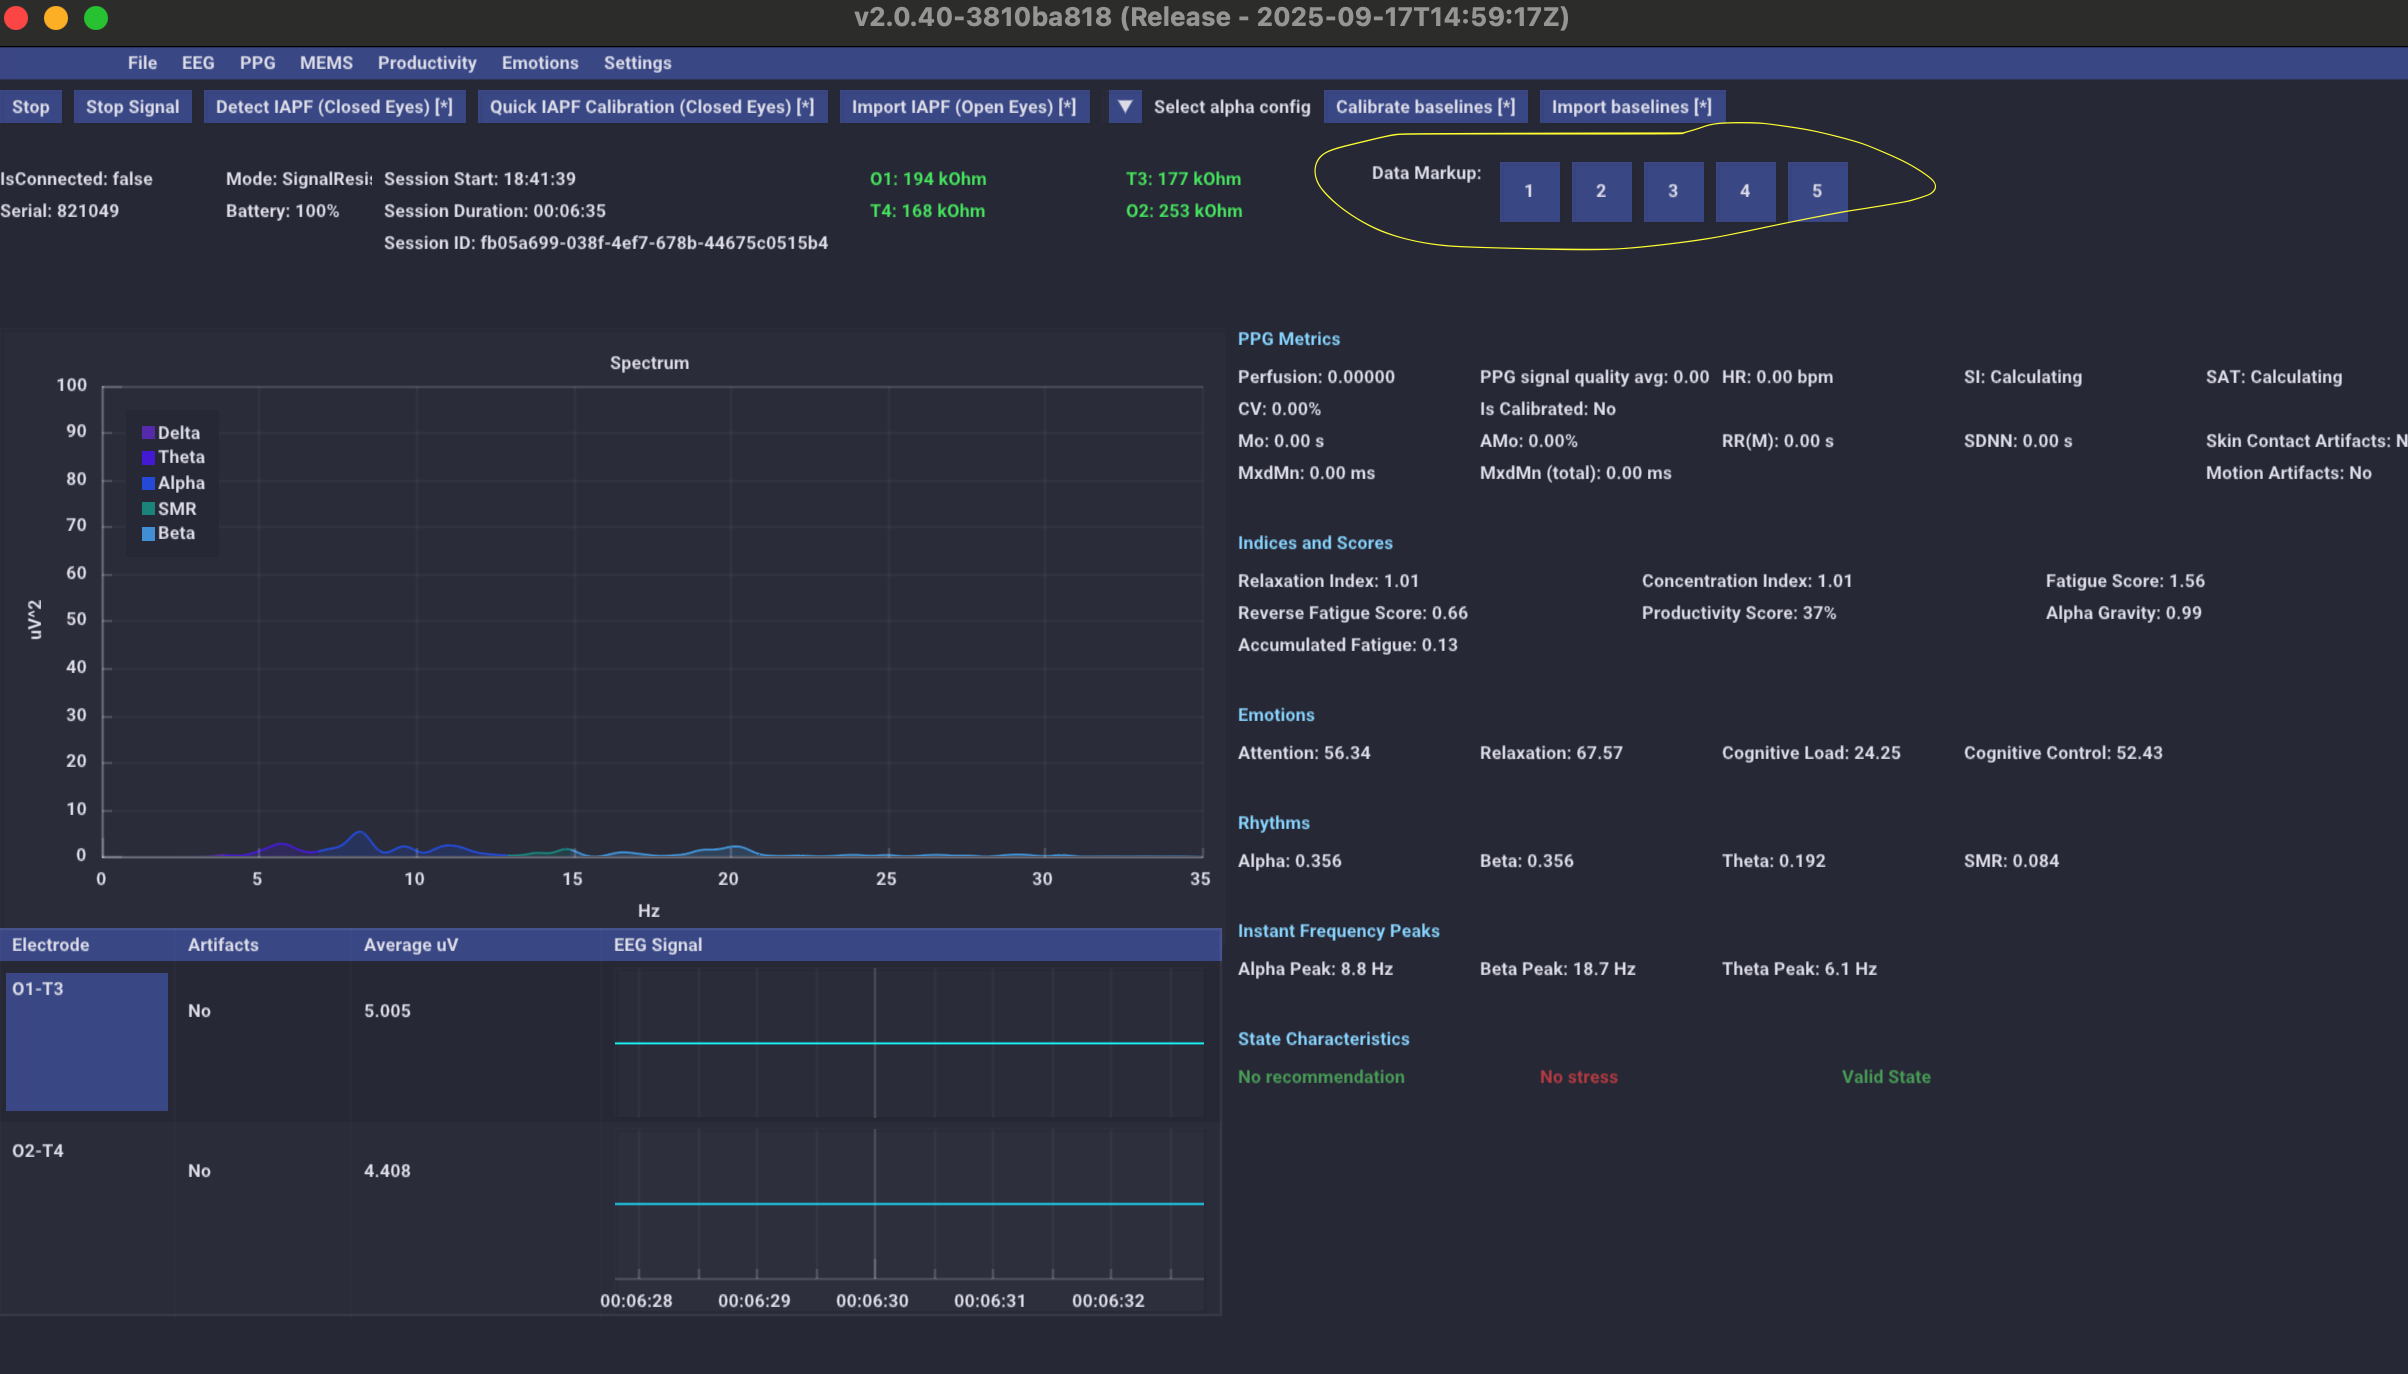2408x1374 pixels.
Task: Click the Beta legend color swatch
Action: point(148,533)
